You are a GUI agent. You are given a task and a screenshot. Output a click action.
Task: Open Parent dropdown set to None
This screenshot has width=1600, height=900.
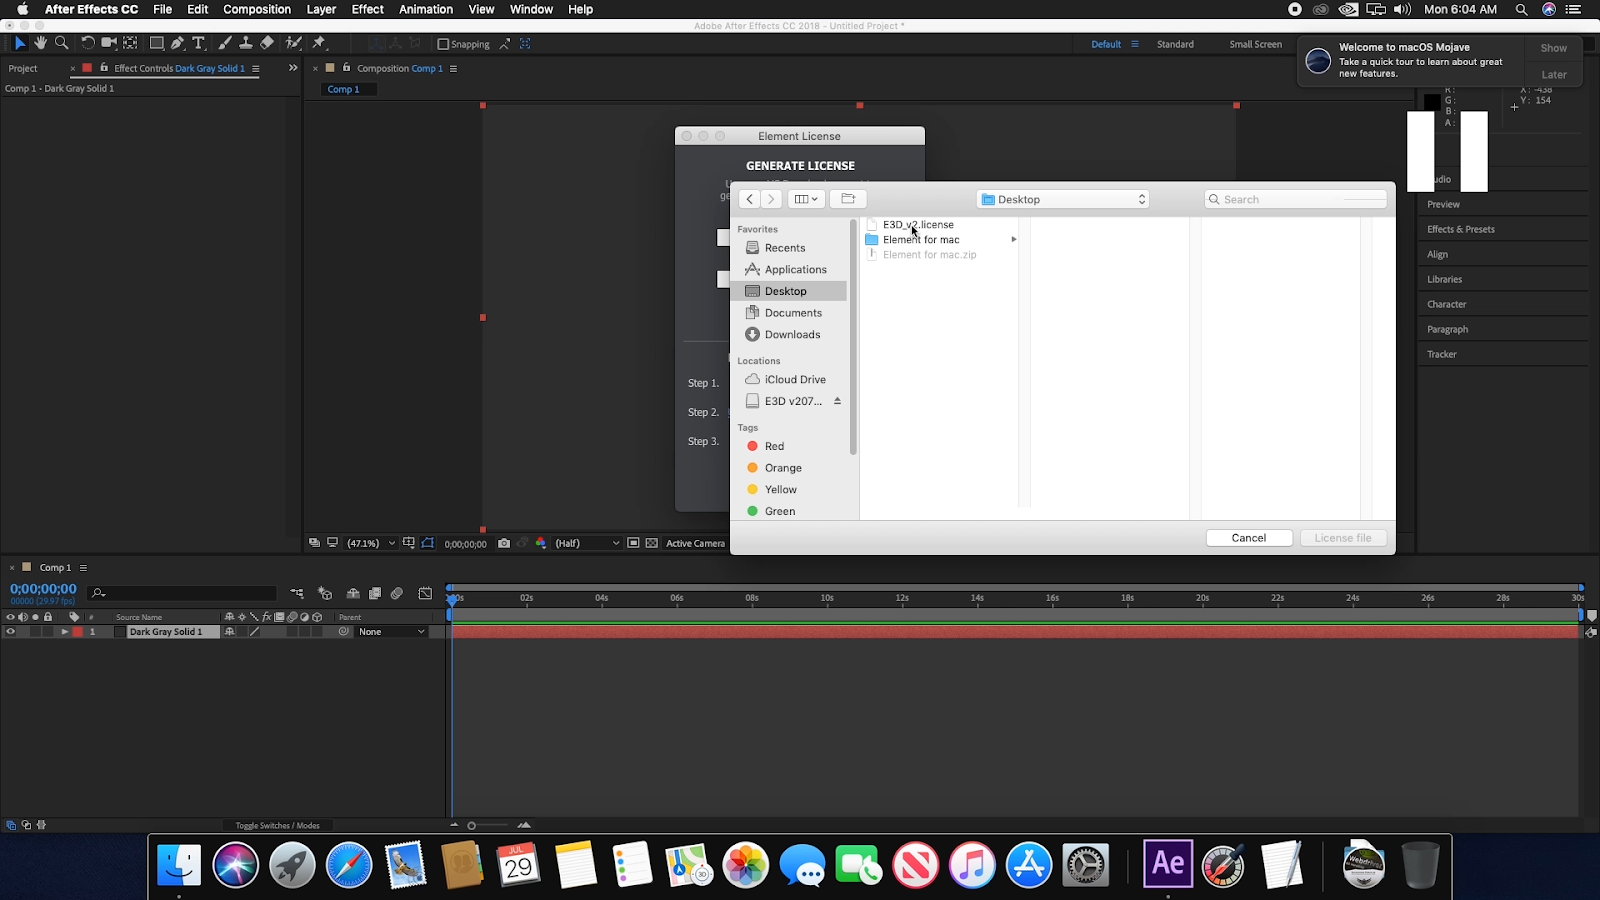pyautogui.click(x=392, y=632)
